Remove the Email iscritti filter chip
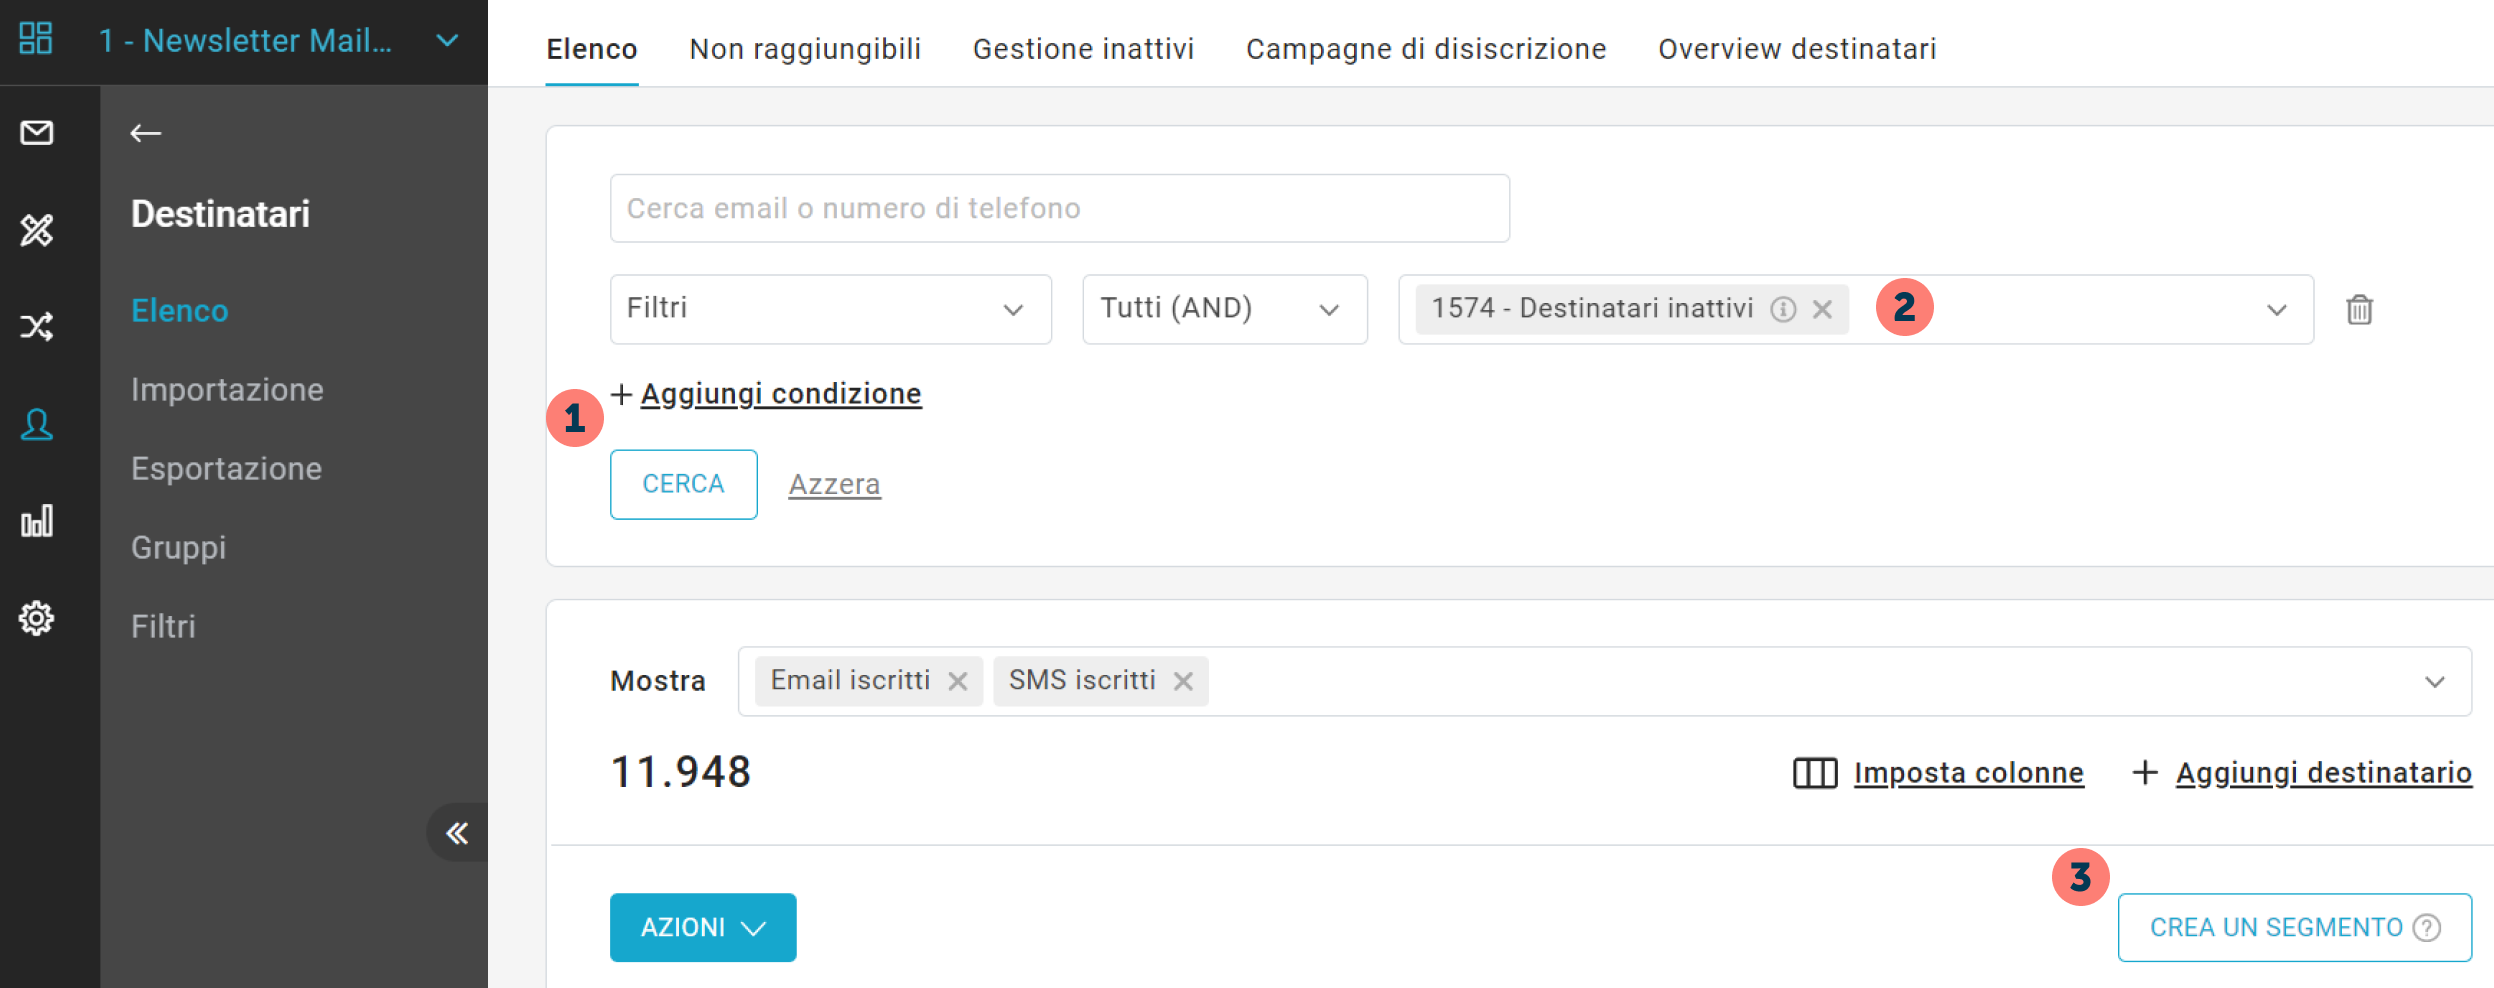 (957, 681)
